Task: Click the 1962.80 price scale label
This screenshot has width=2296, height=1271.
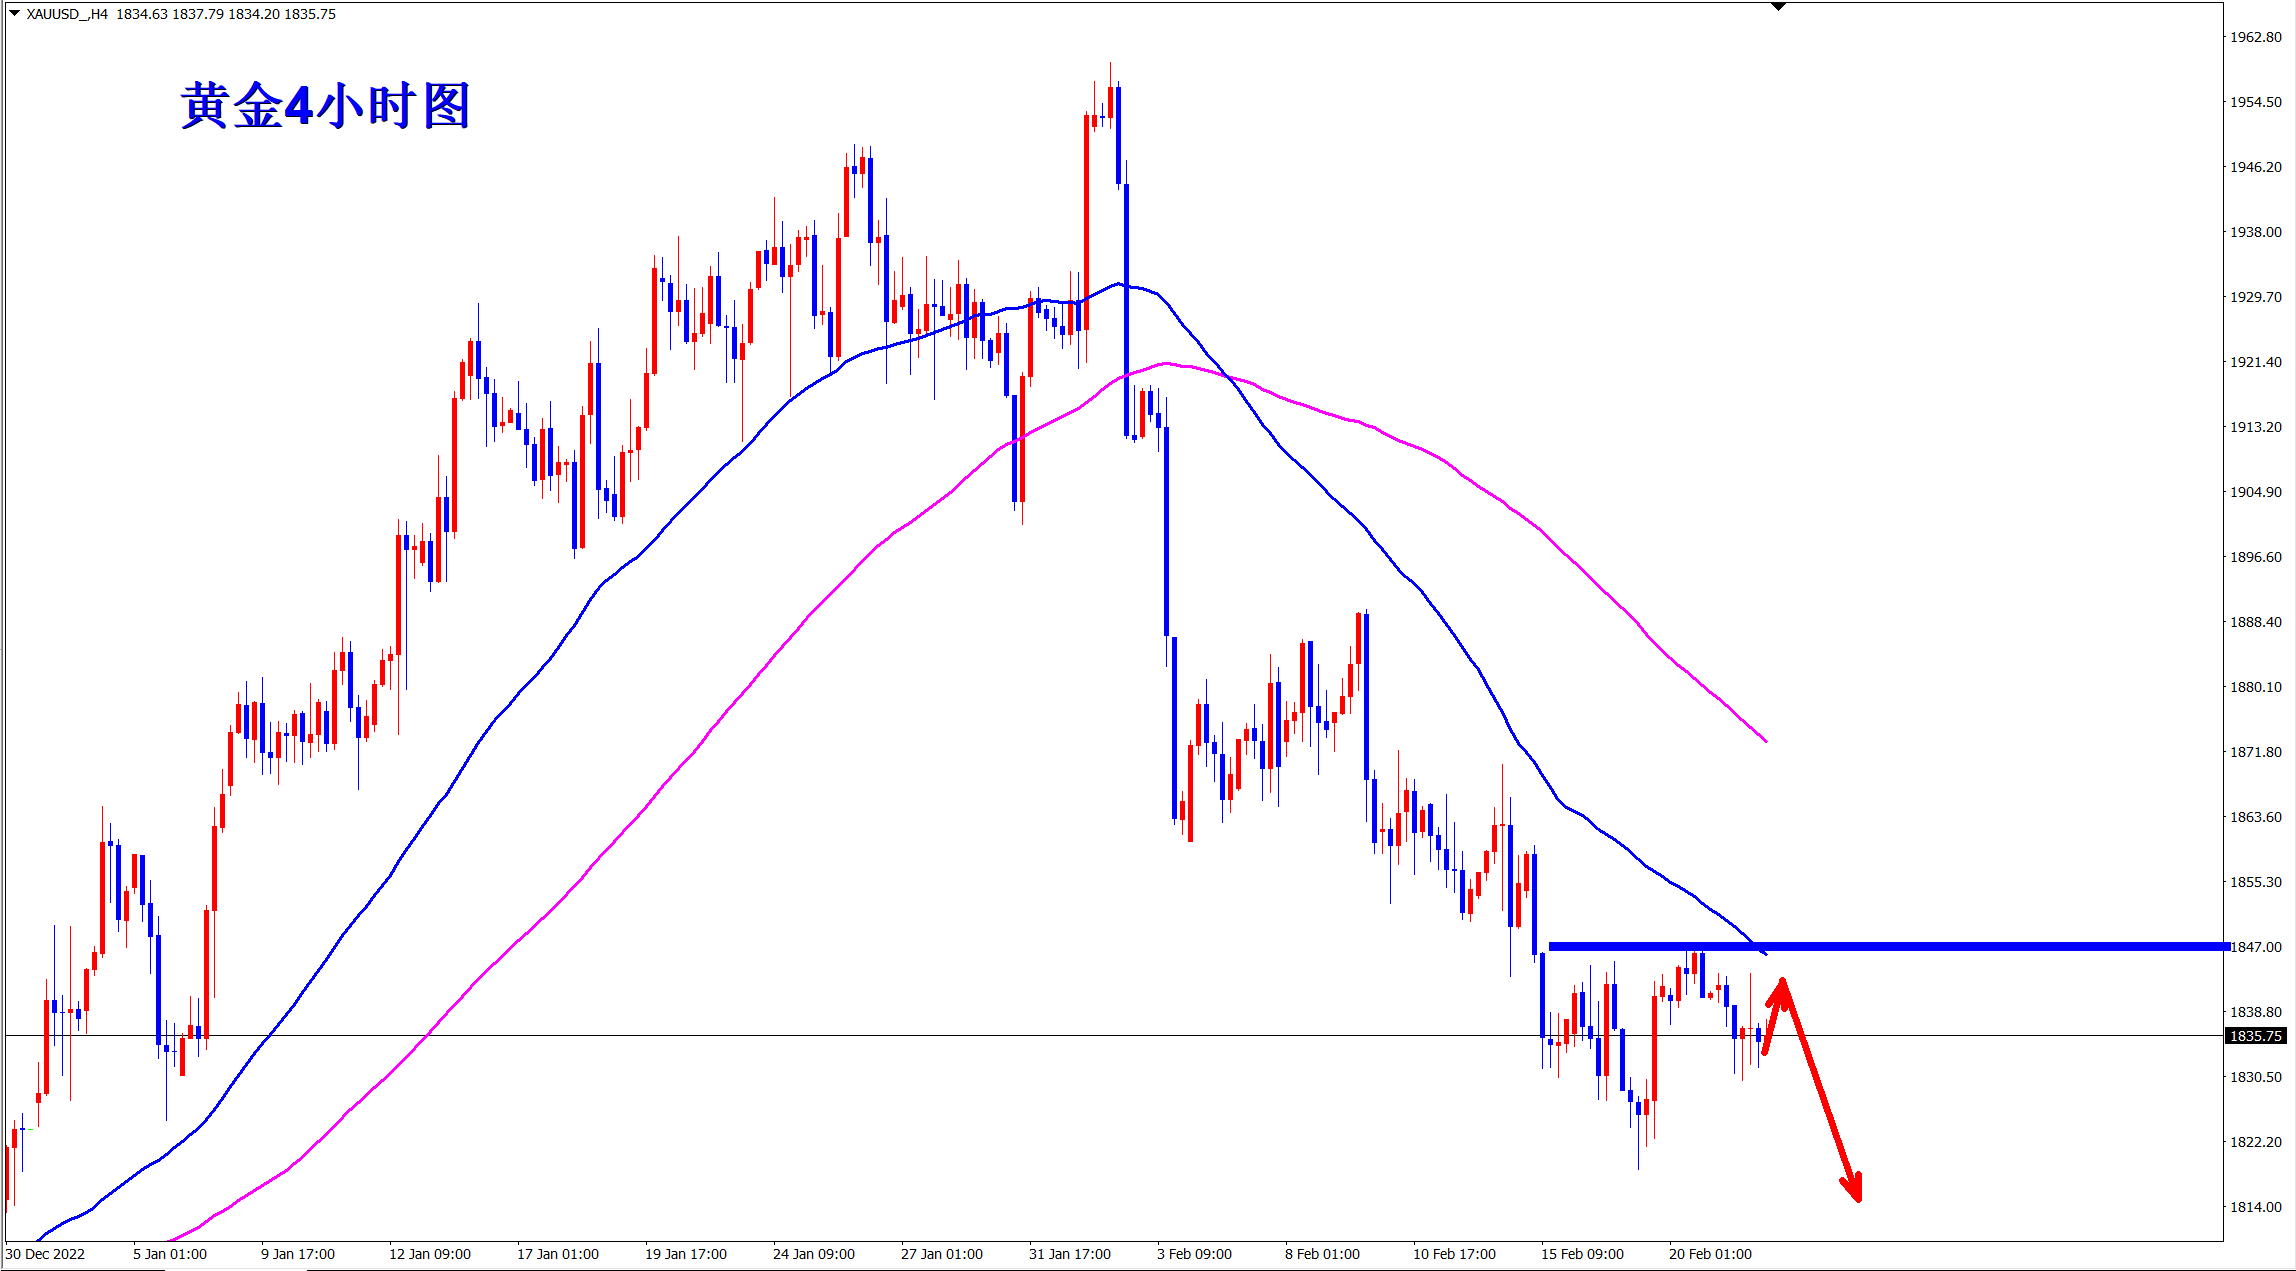Action: pos(2256,37)
